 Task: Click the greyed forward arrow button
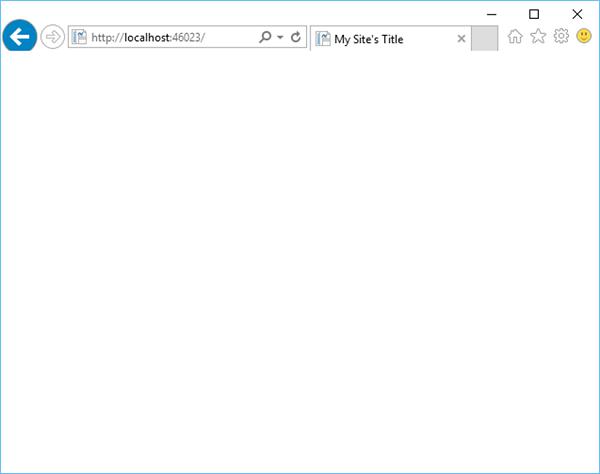pos(52,37)
